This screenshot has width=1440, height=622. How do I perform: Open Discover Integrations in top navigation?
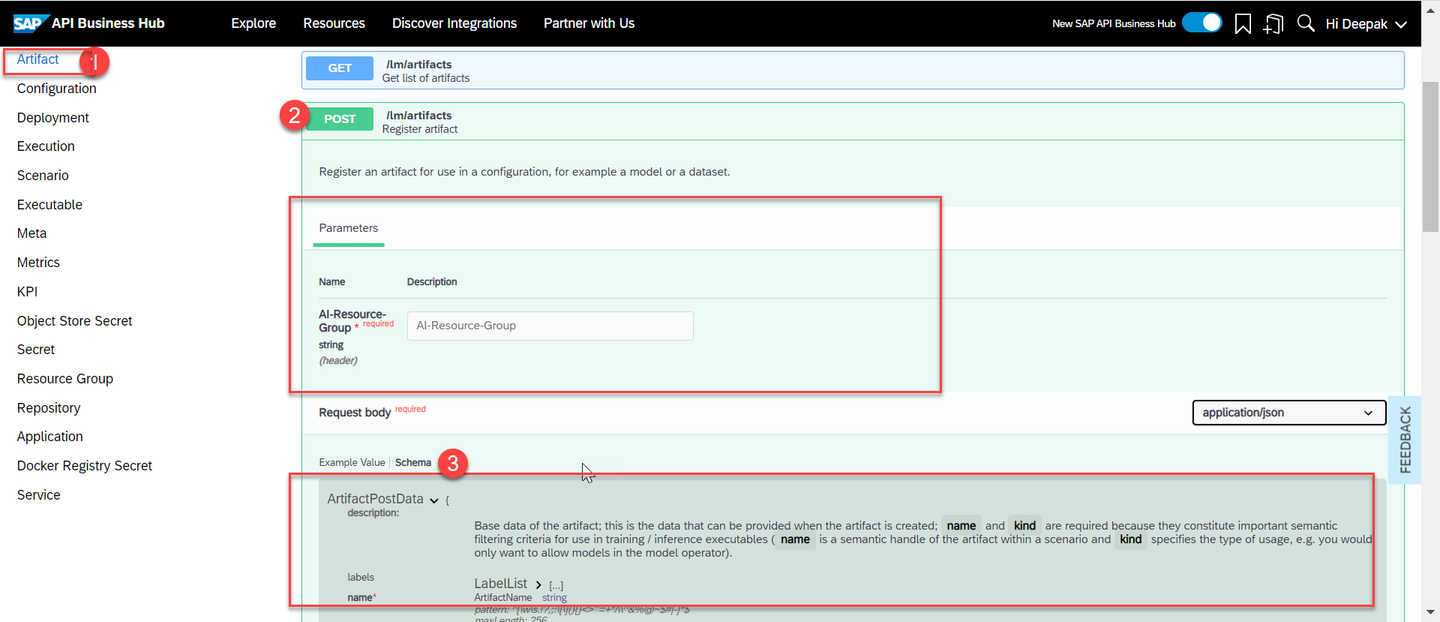[x=454, y=23]
